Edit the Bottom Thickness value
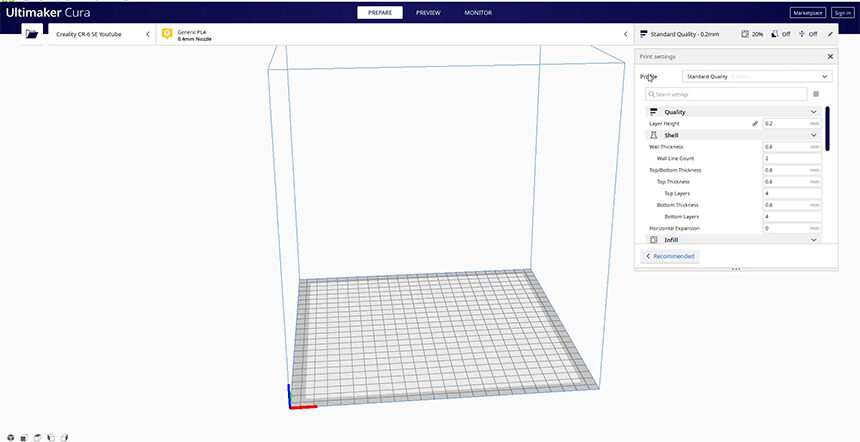This screenshot has height=442, width=860. coord(792,205)
